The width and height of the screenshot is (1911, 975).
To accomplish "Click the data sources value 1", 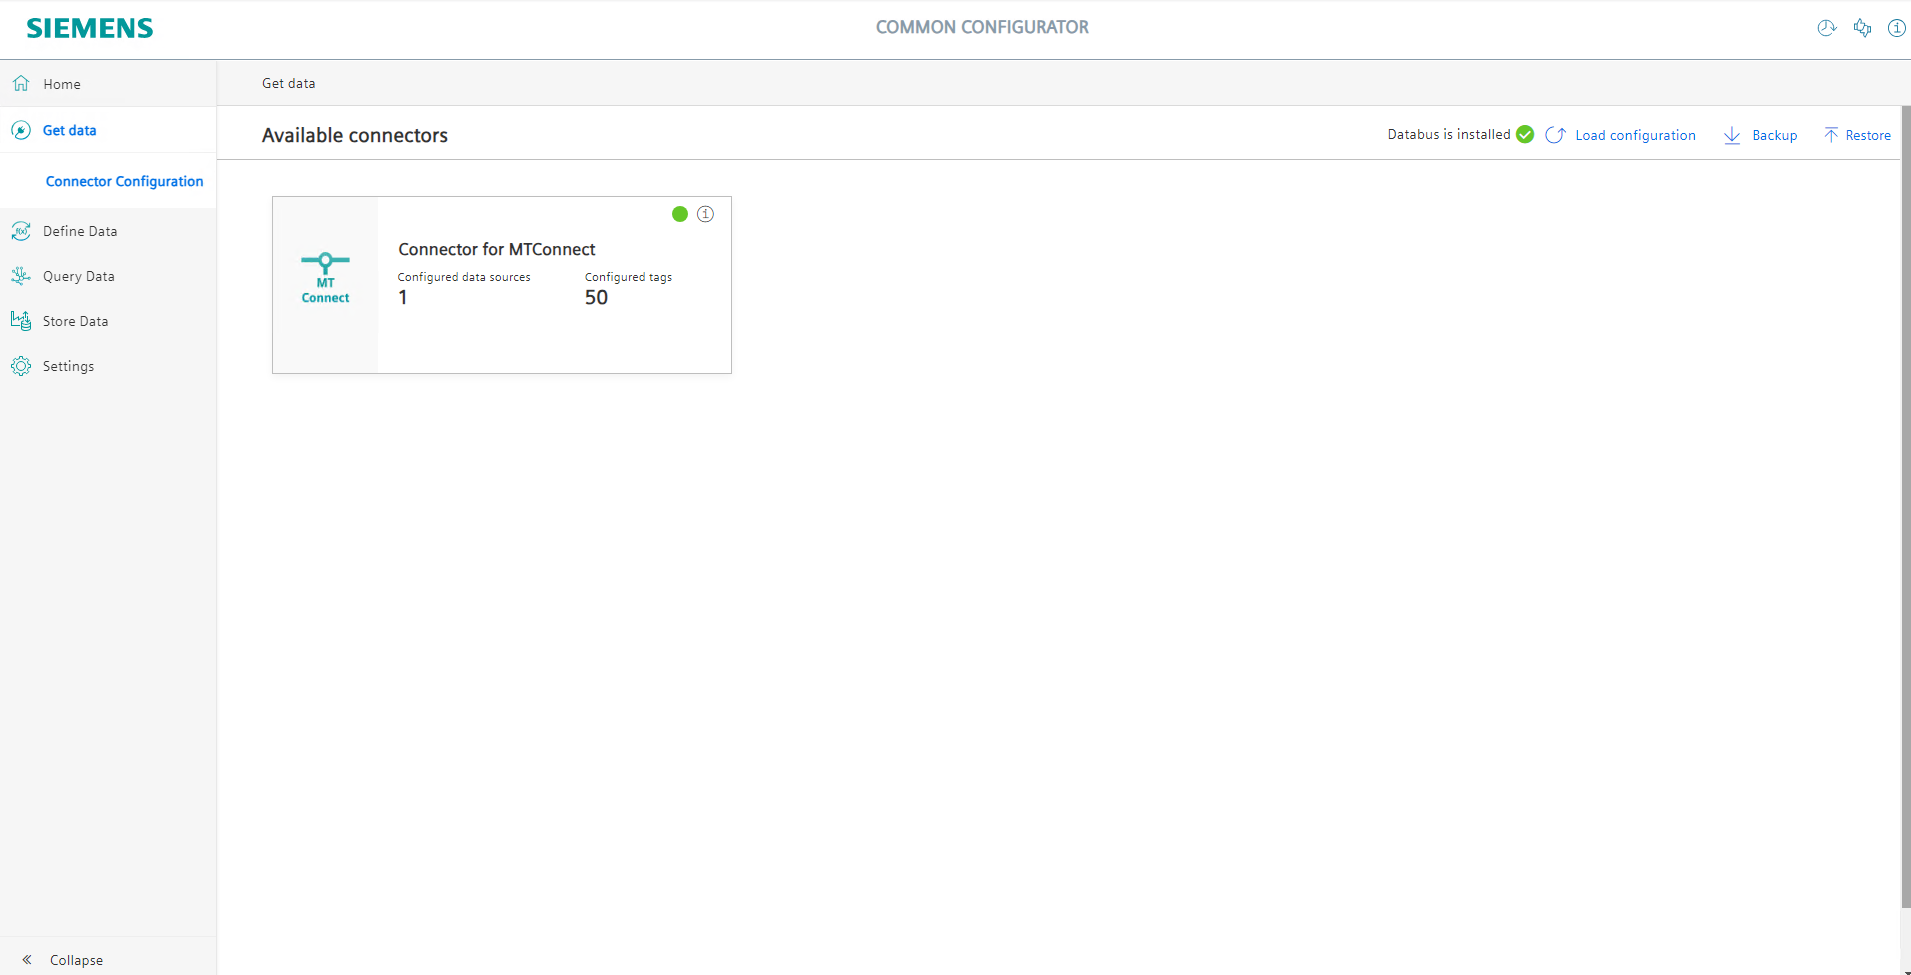I will (403, 297).
